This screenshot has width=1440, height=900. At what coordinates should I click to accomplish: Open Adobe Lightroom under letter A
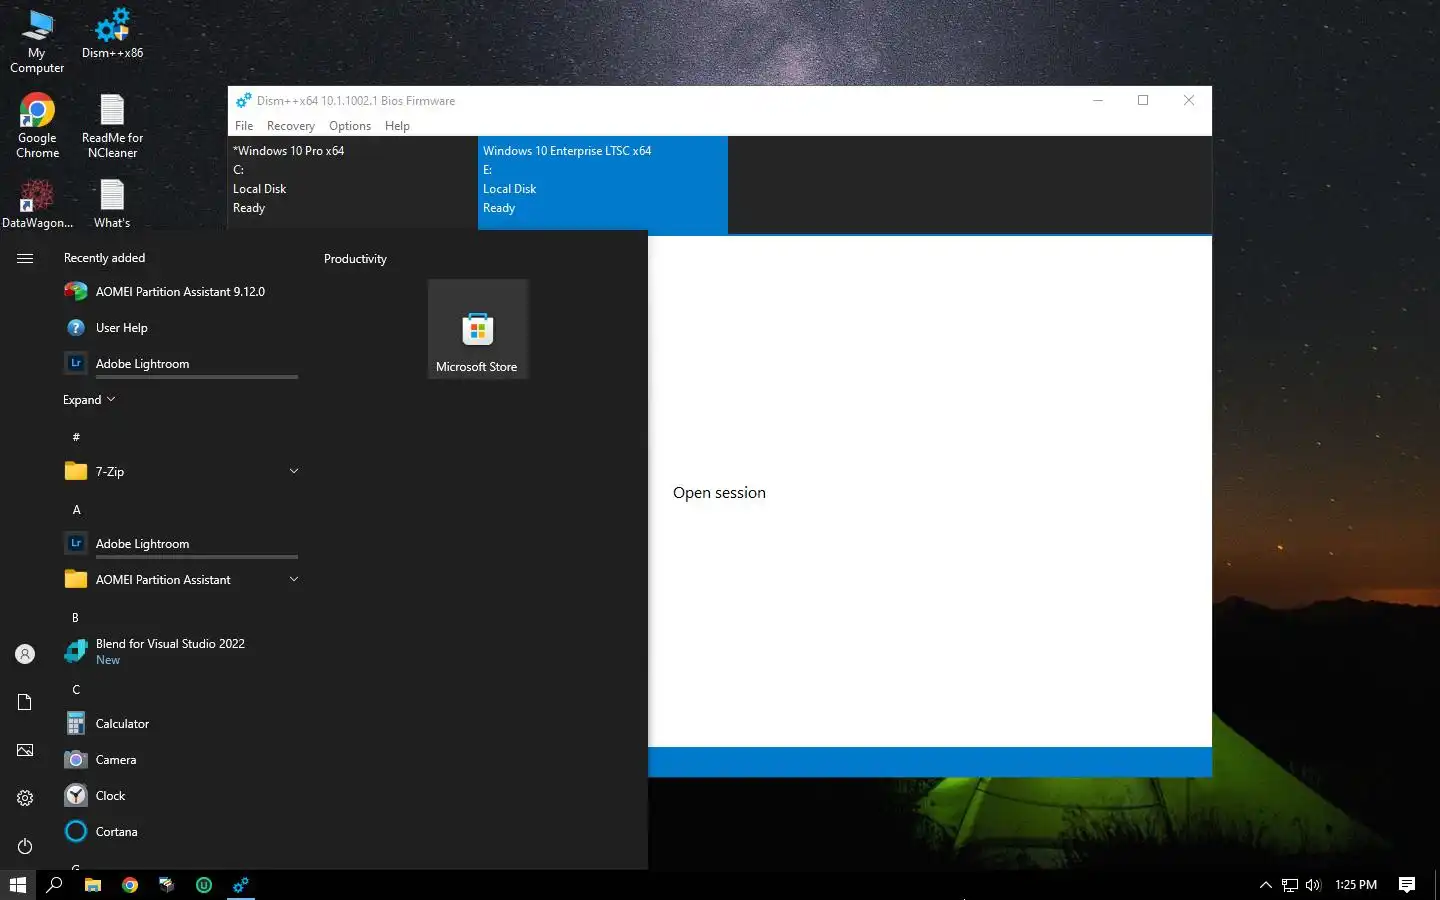pyautogui.click(x=180, y=544)
